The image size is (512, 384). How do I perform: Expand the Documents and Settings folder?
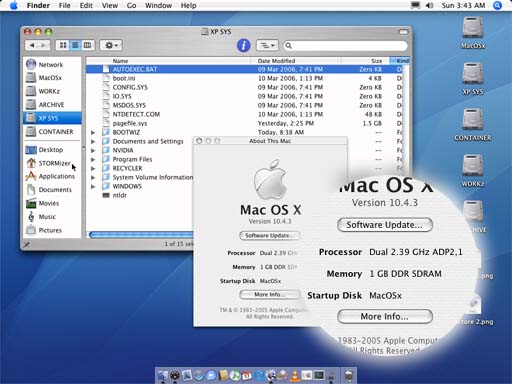tap(93, 141)
